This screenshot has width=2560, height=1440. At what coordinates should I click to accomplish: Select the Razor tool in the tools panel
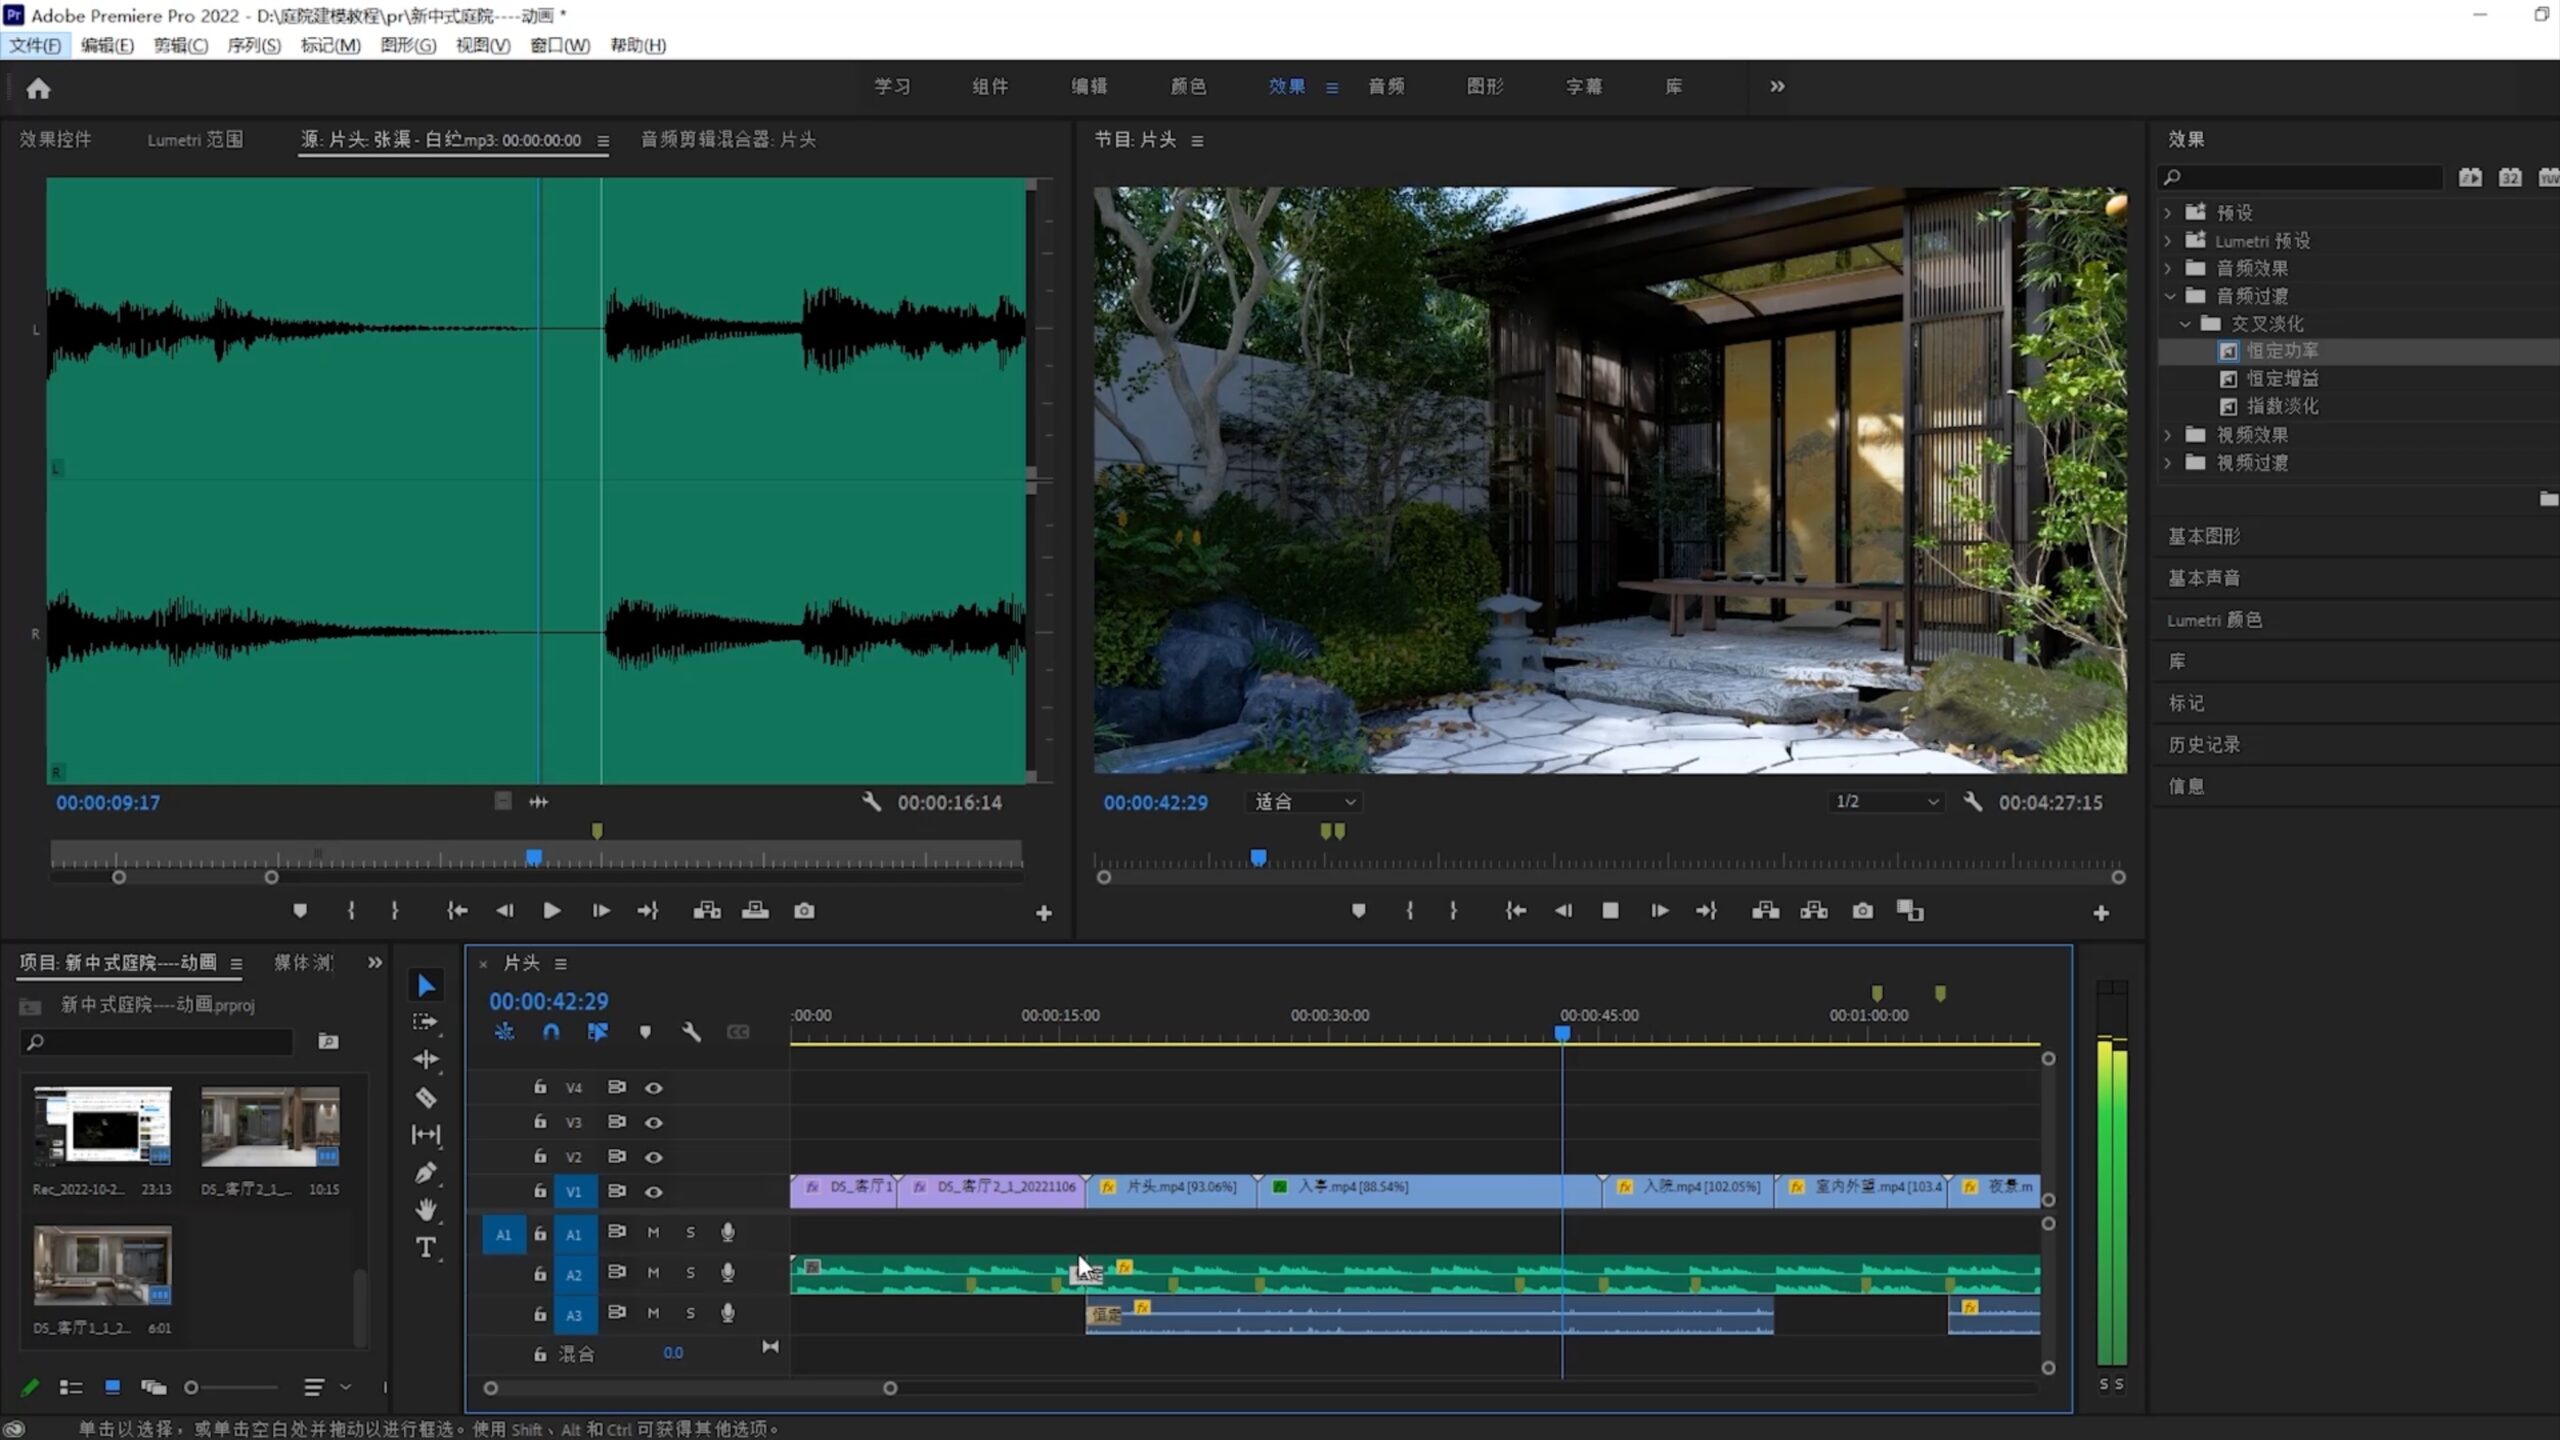[x=426, y=1098]
